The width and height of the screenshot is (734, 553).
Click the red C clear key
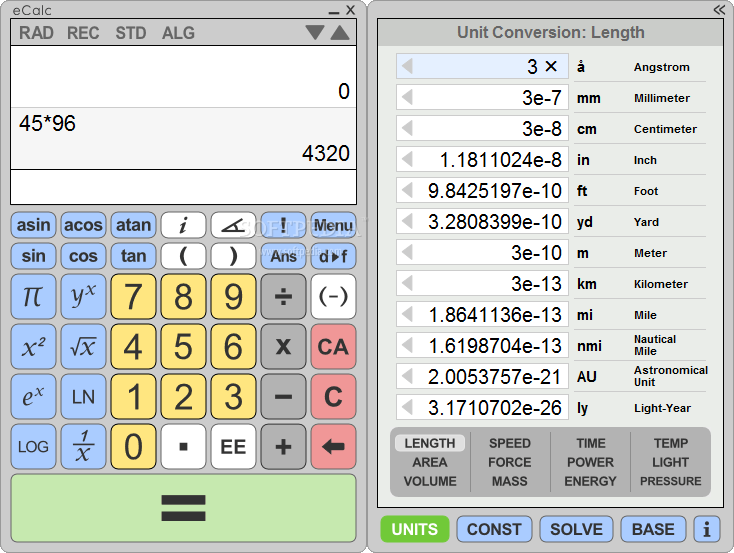[333, 397]
